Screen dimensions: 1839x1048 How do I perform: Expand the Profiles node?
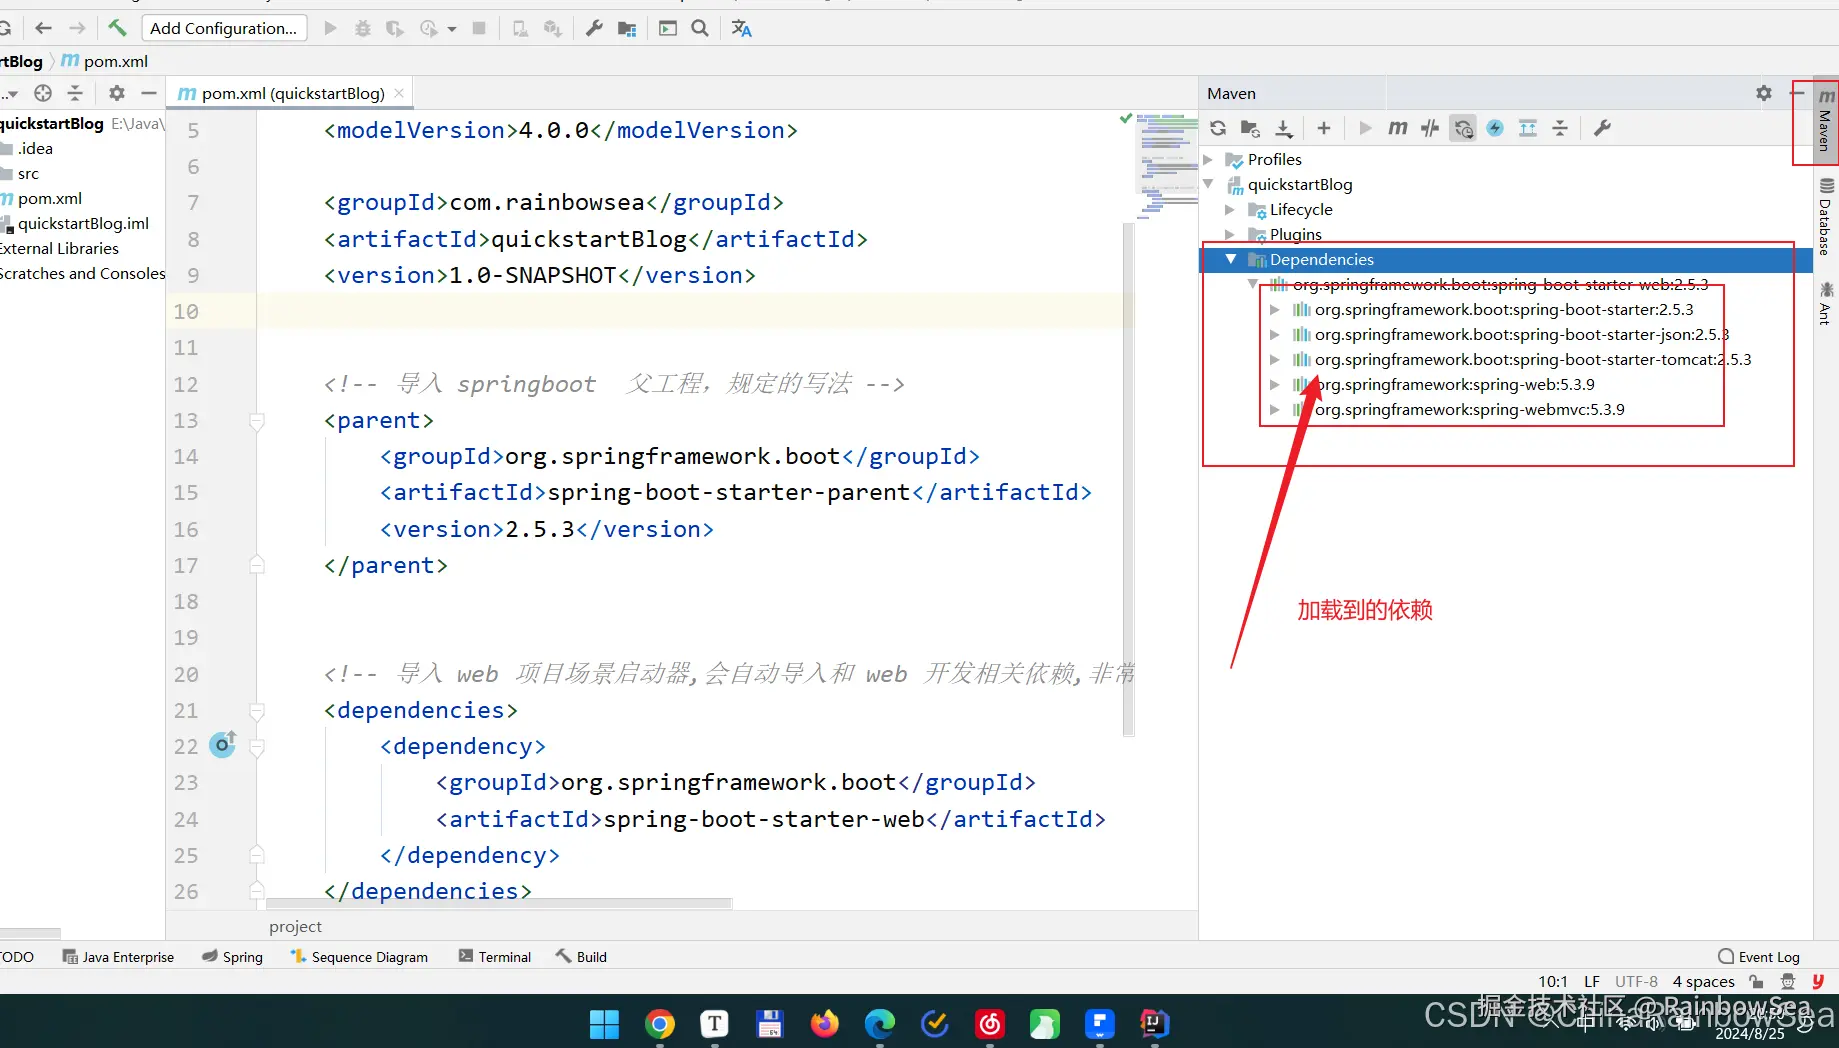tap(1208, 159)
